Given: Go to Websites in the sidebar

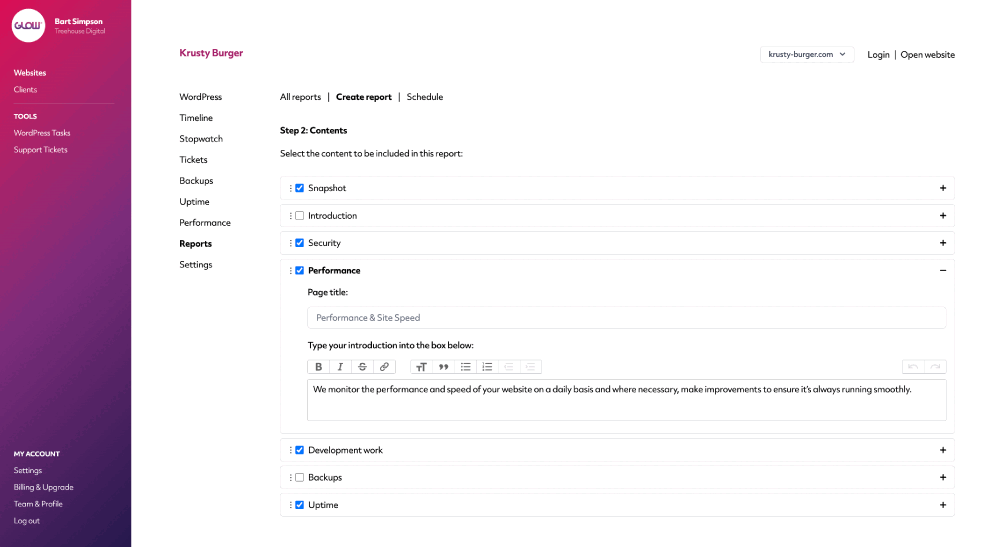Looking at the screenshot, I should tap(30, 73).
